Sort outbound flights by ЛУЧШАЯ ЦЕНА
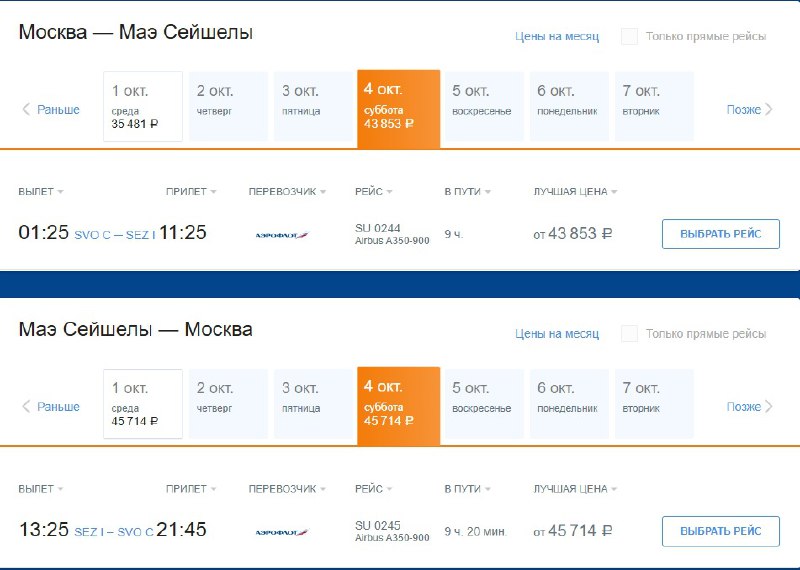The image size is (800, 570). (576, 192)
